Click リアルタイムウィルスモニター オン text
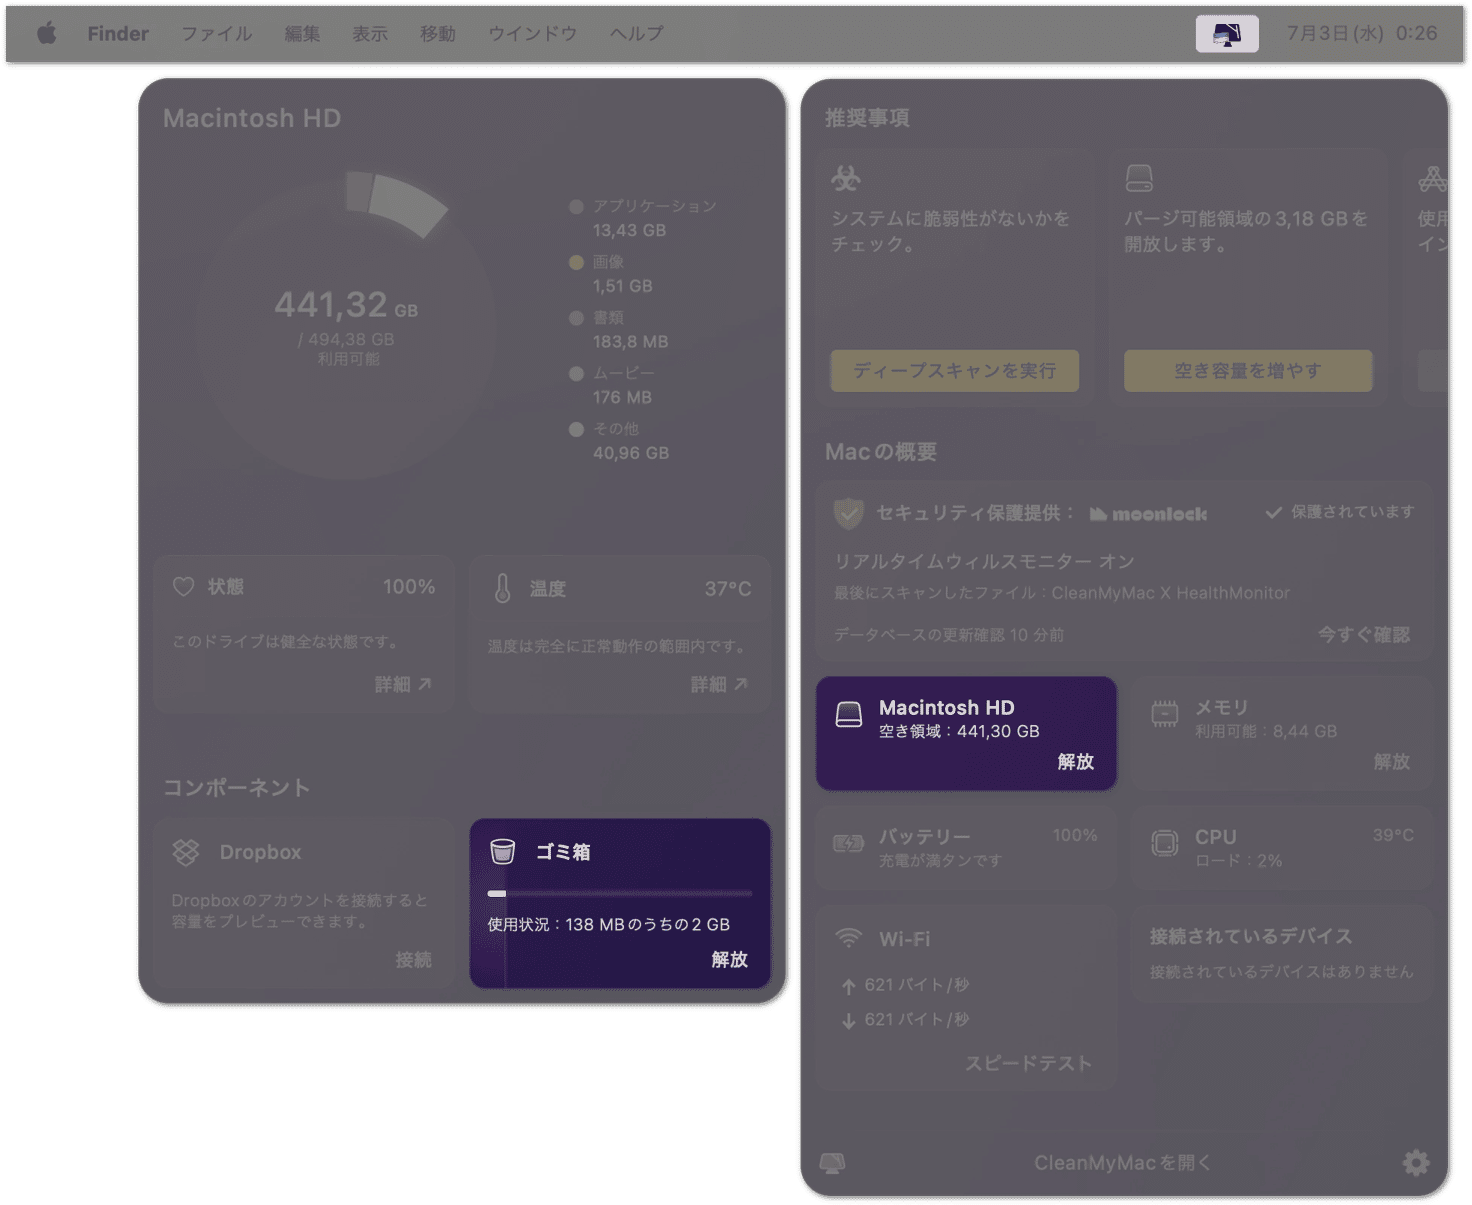Image resolution: width=1472 pixels, height=1205 pixels. (x=984, y=562)
